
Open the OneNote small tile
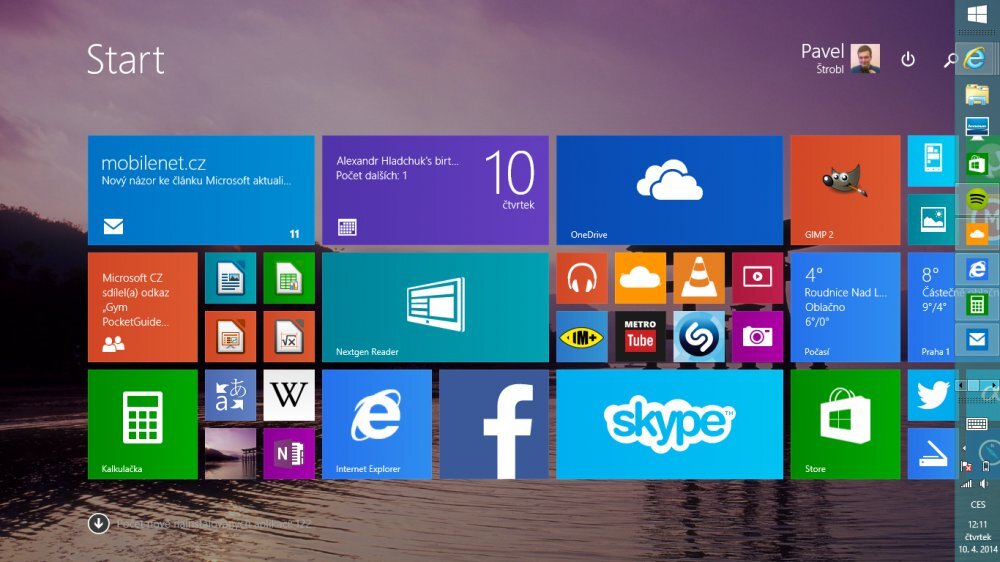click(289, 454)
